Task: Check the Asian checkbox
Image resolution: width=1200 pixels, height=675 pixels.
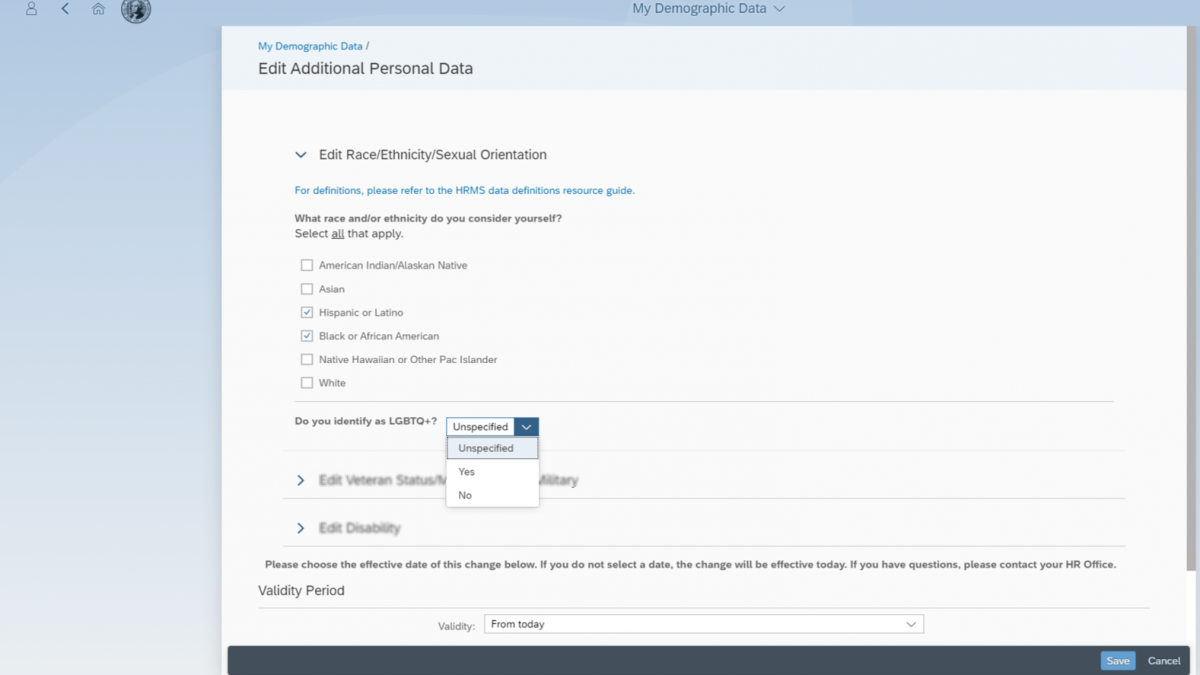Action: [x=307, y=288]
